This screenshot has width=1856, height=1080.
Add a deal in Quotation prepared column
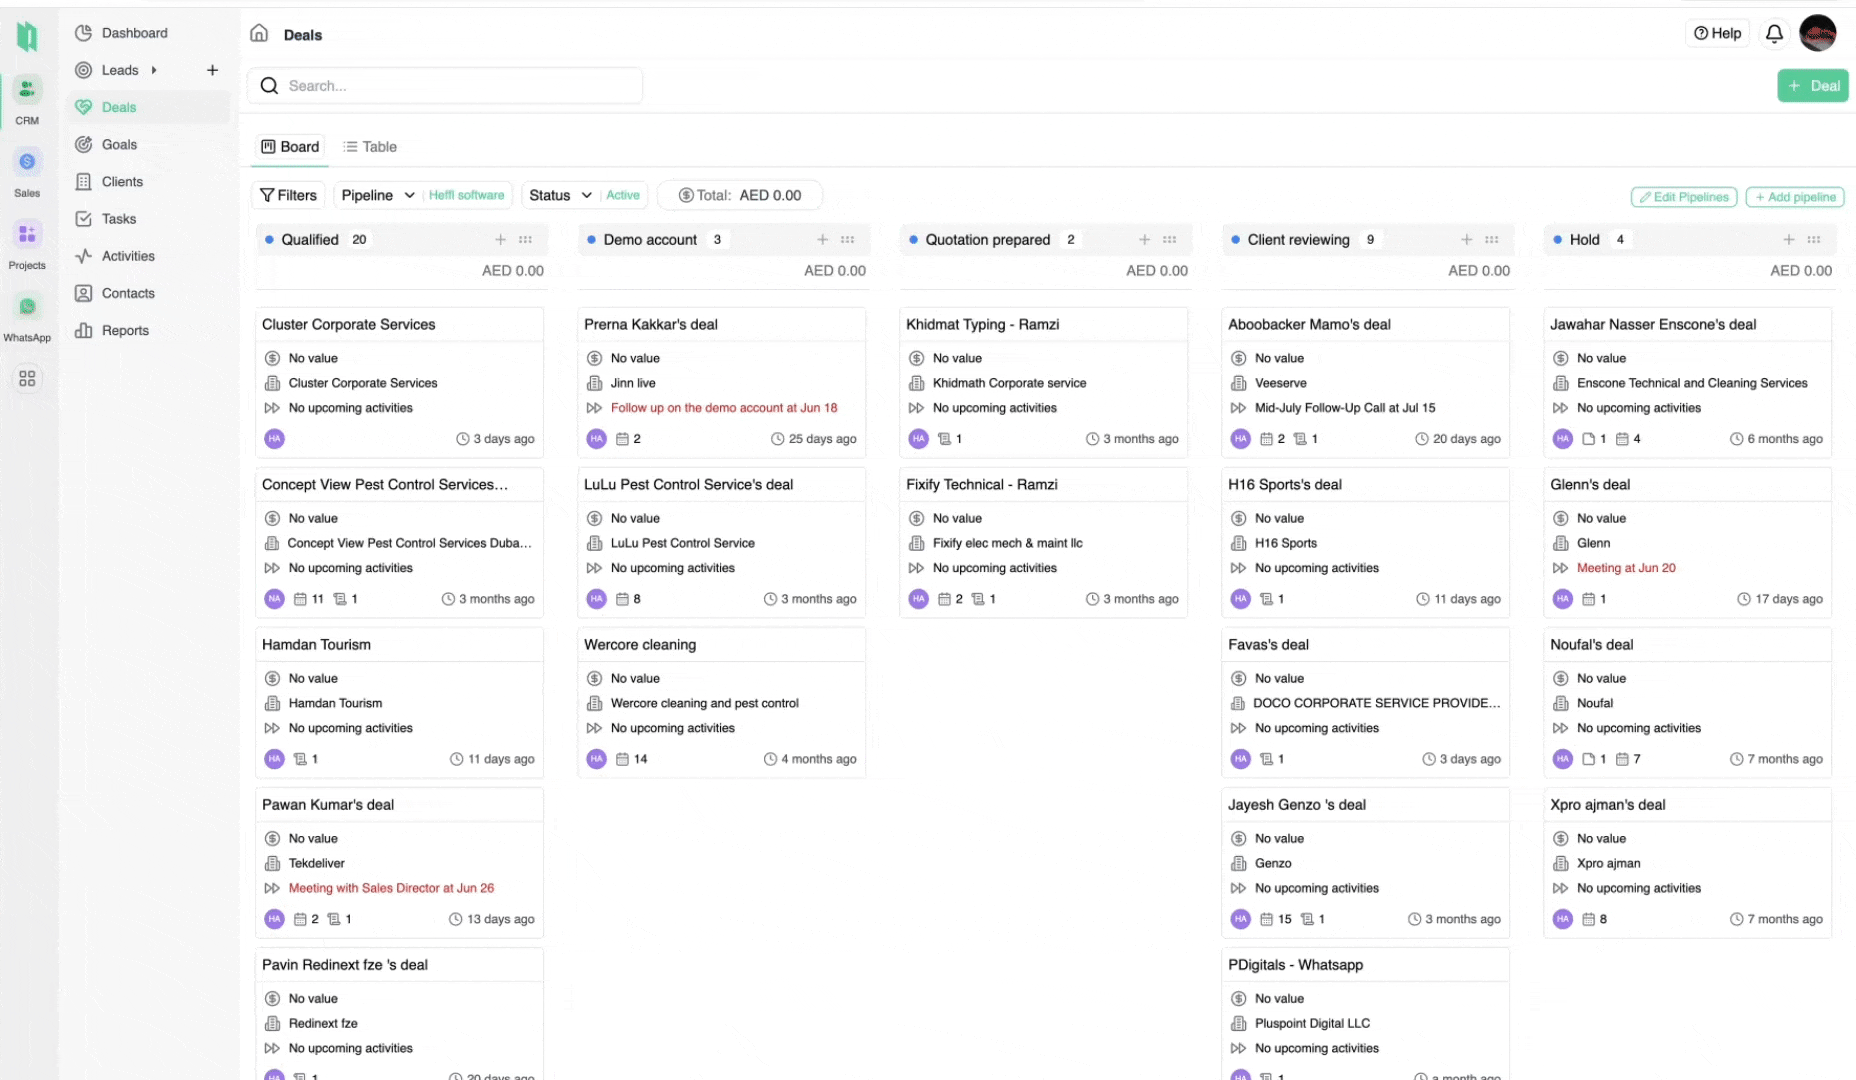pyautogui.click(x=1144, y=239)
